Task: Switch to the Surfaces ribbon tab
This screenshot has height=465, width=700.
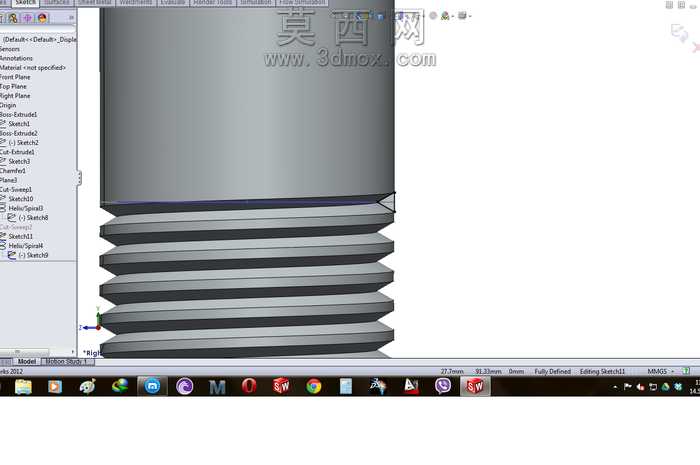Action: 57,3
